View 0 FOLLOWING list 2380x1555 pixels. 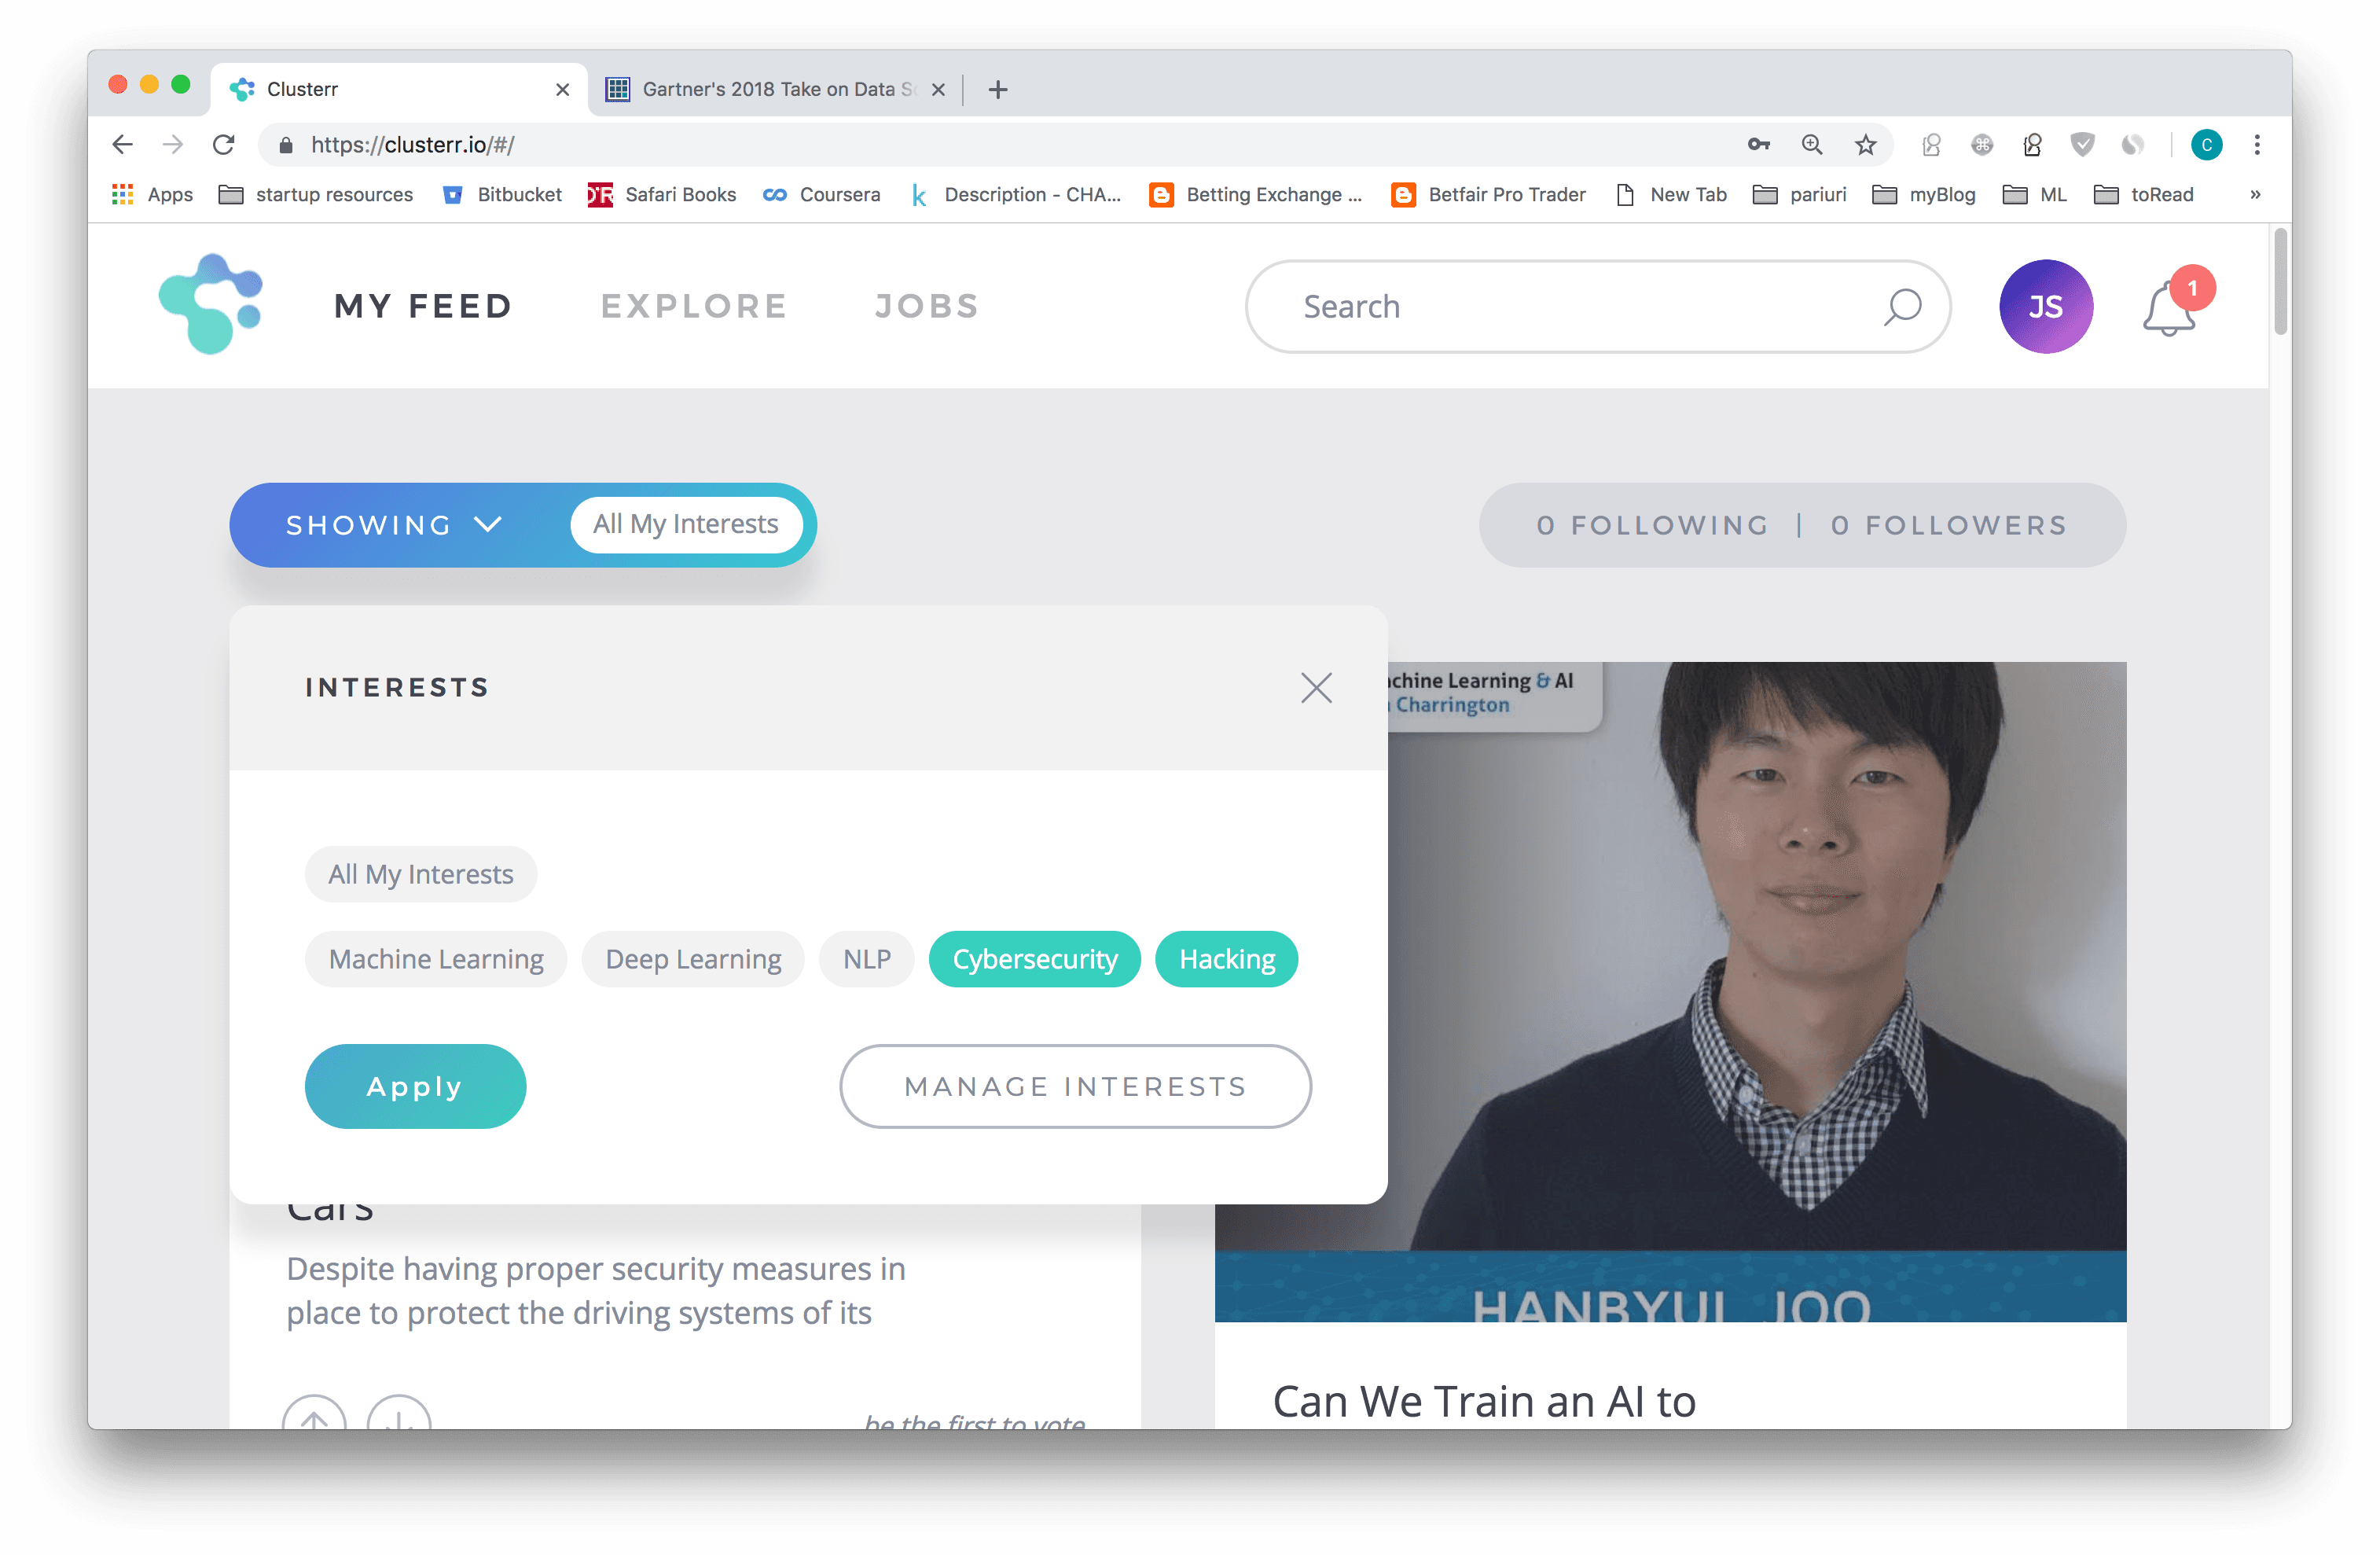(1652, 525)
